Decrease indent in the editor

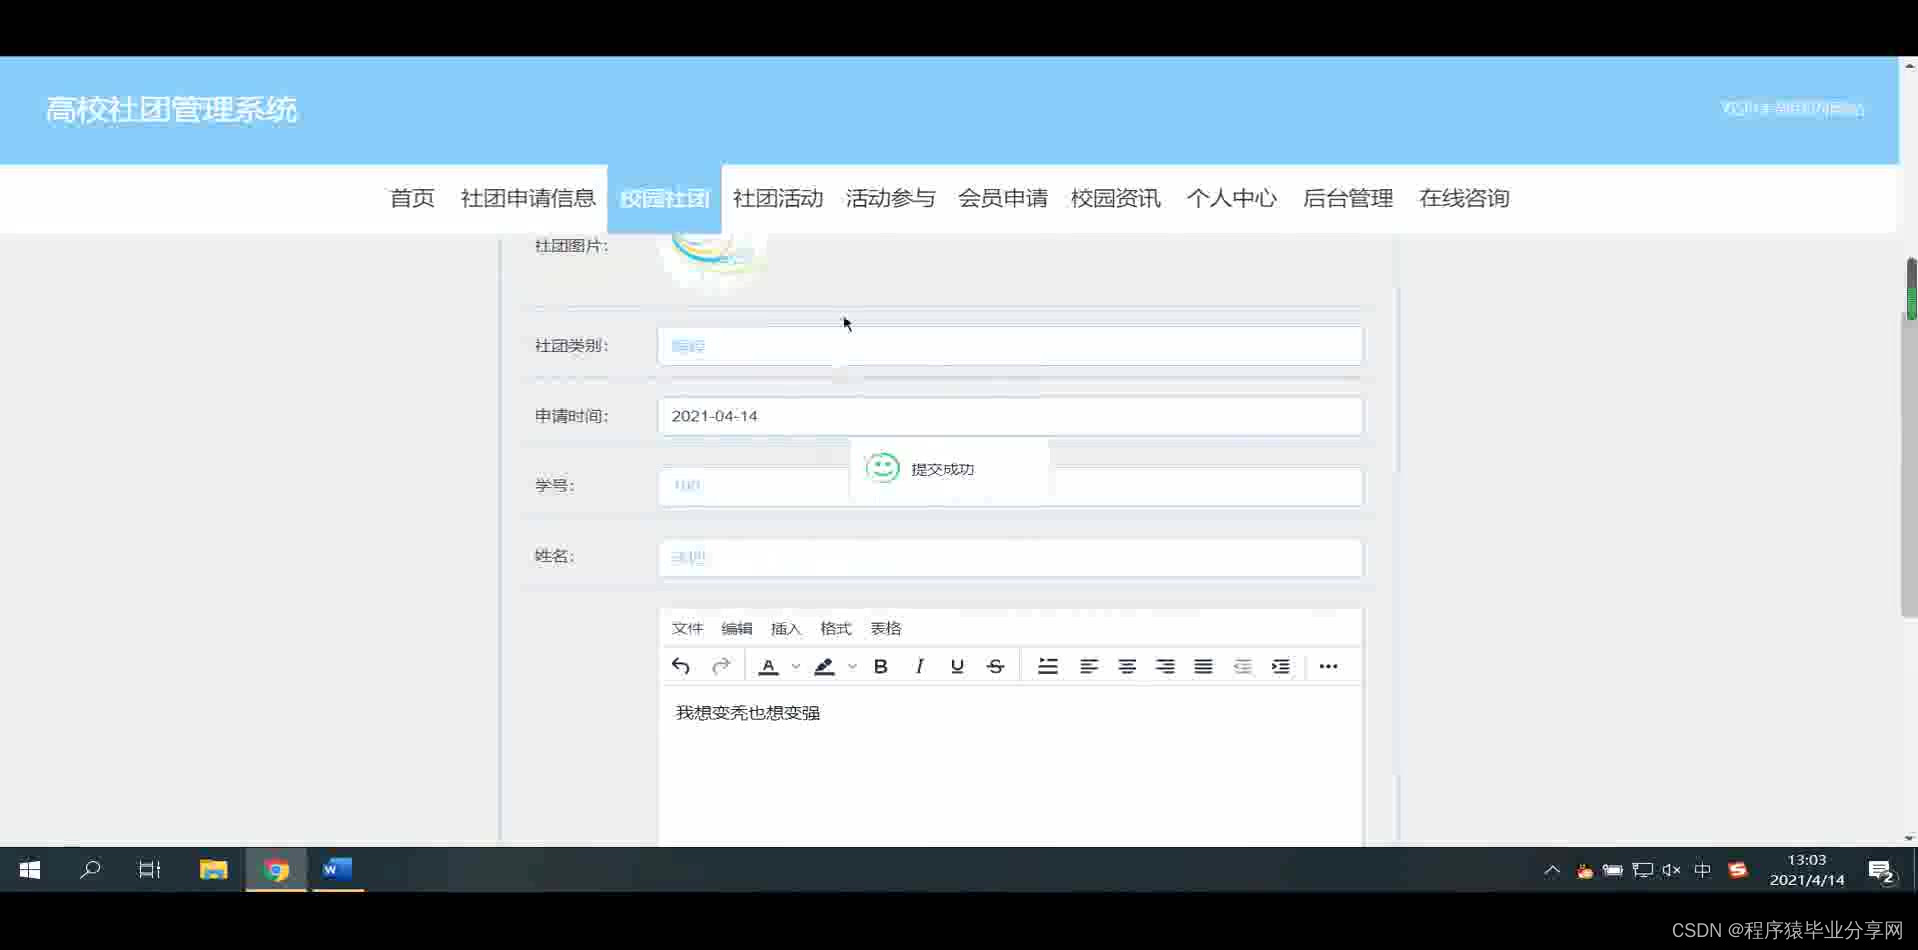pos(1242,666)
